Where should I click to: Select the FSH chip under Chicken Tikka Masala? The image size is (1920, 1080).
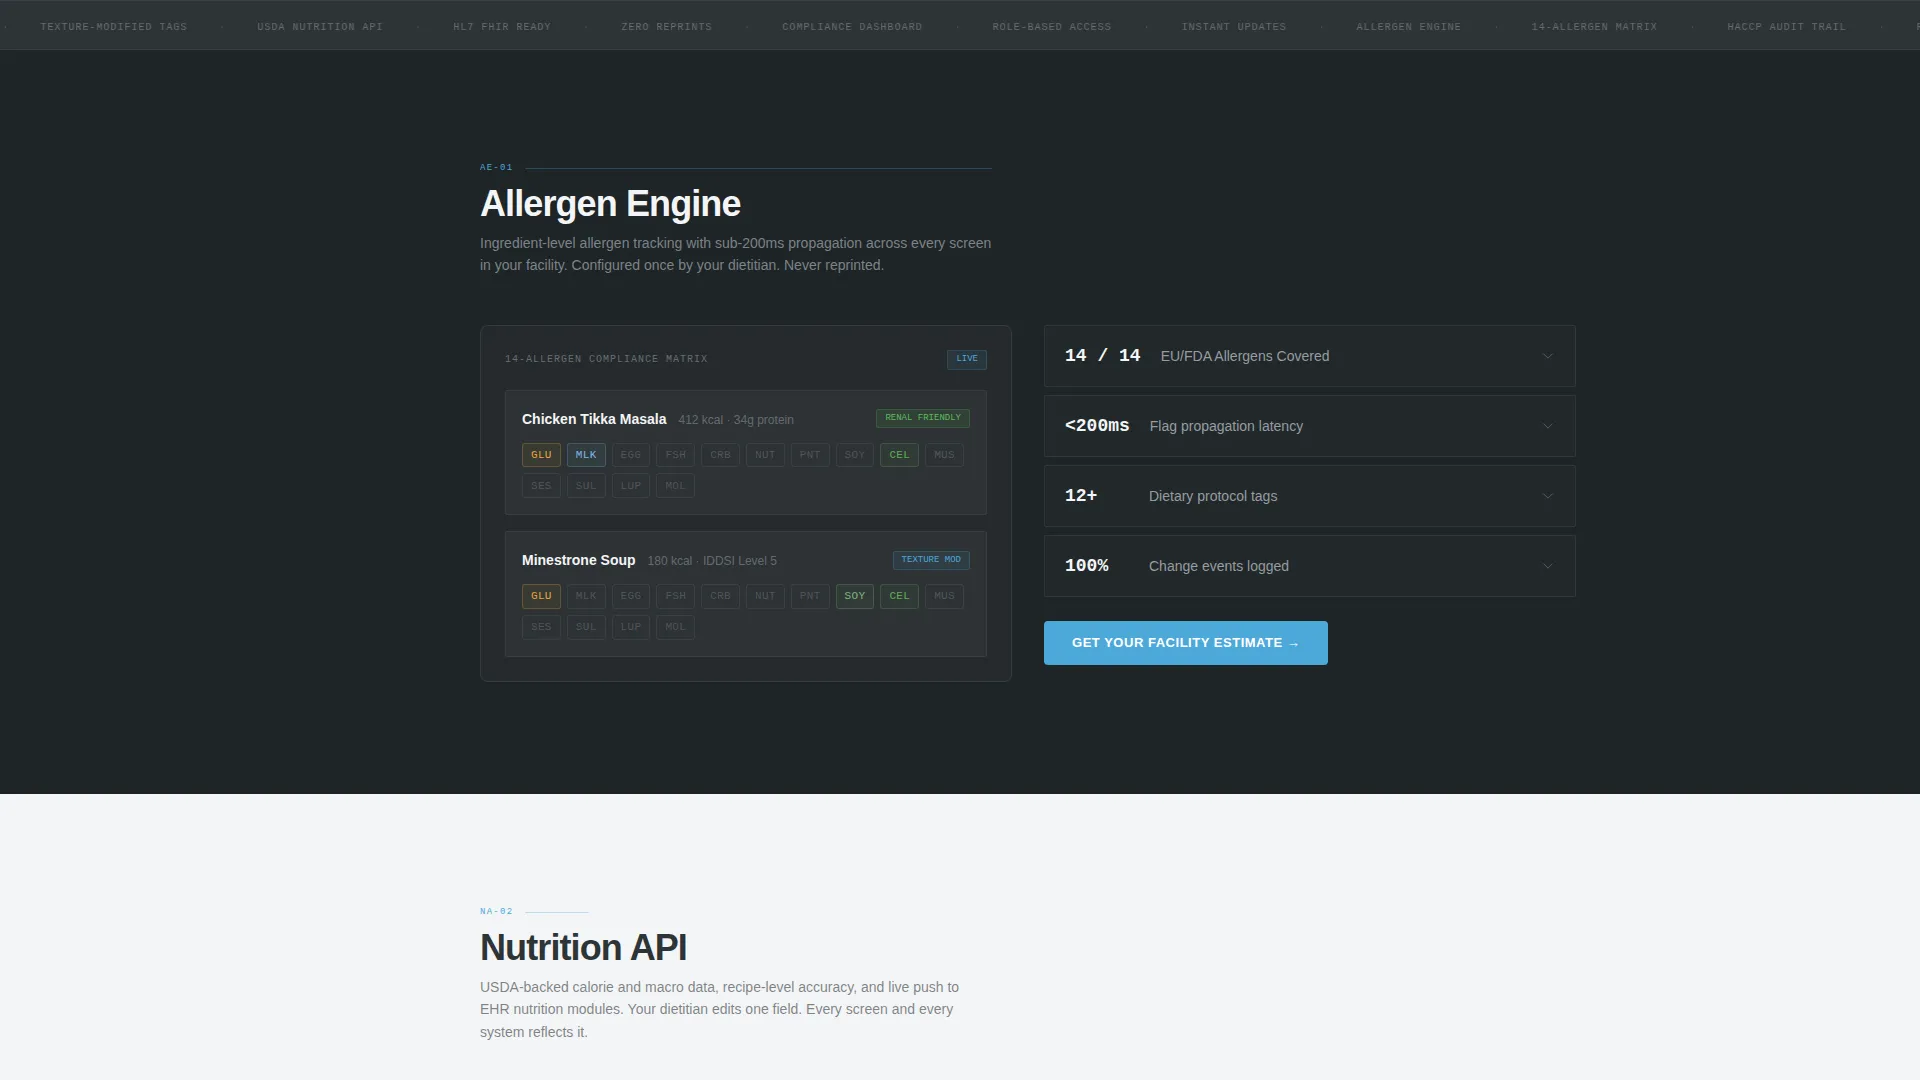coord(676,455)
